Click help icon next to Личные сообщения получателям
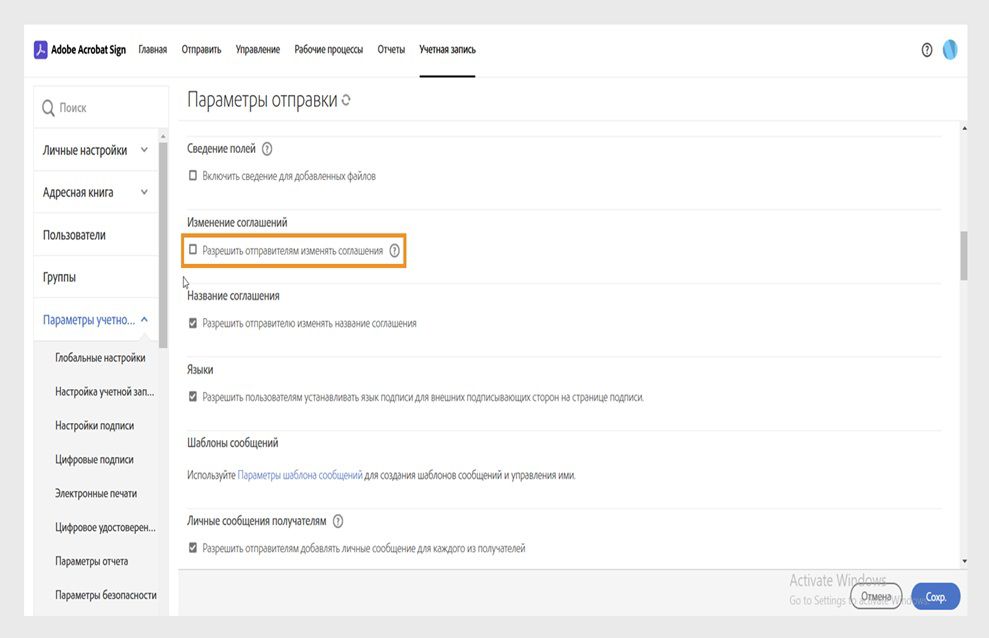The image size is (989, 638). click(338, 521)
